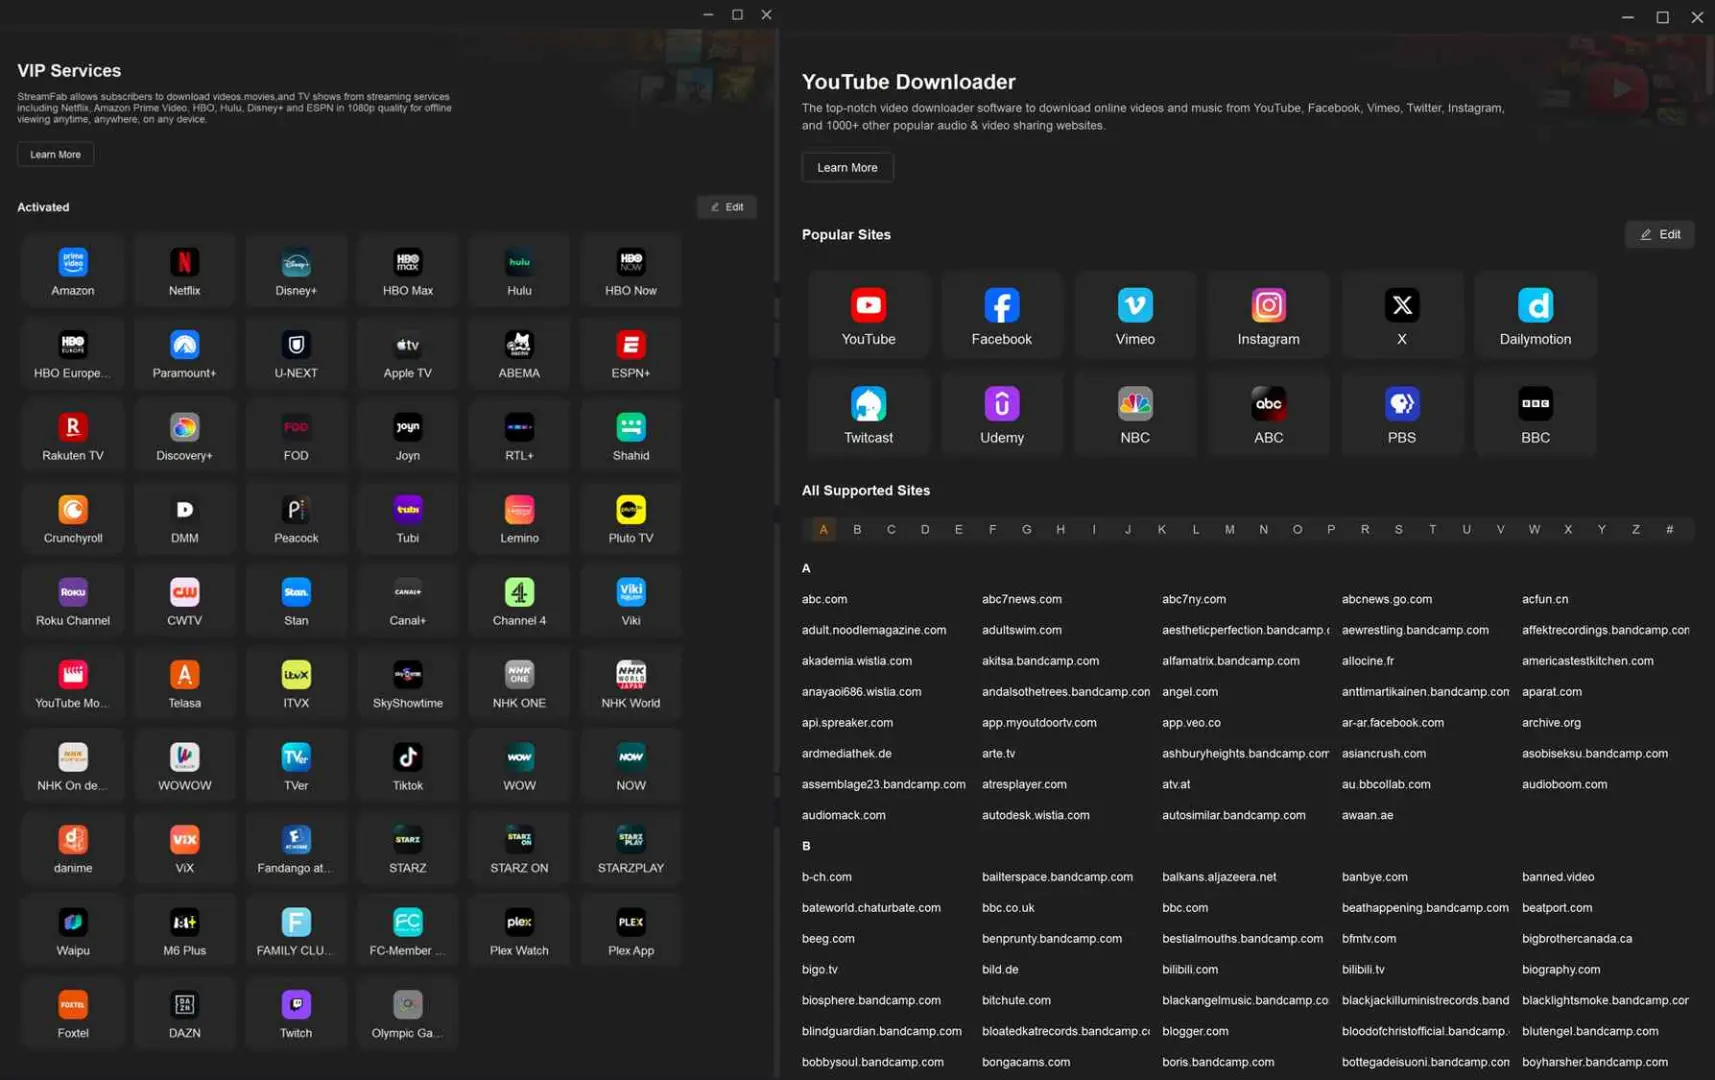Screen dimensions: 1715x1080
Task: Select the Pluto TV icon
Action: [x=631, y=519]
